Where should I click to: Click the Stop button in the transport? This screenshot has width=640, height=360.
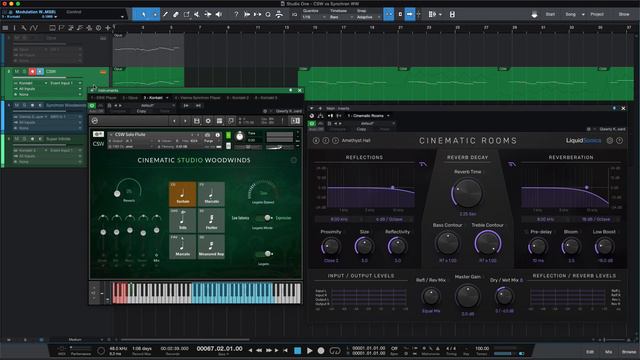point(298,350)
